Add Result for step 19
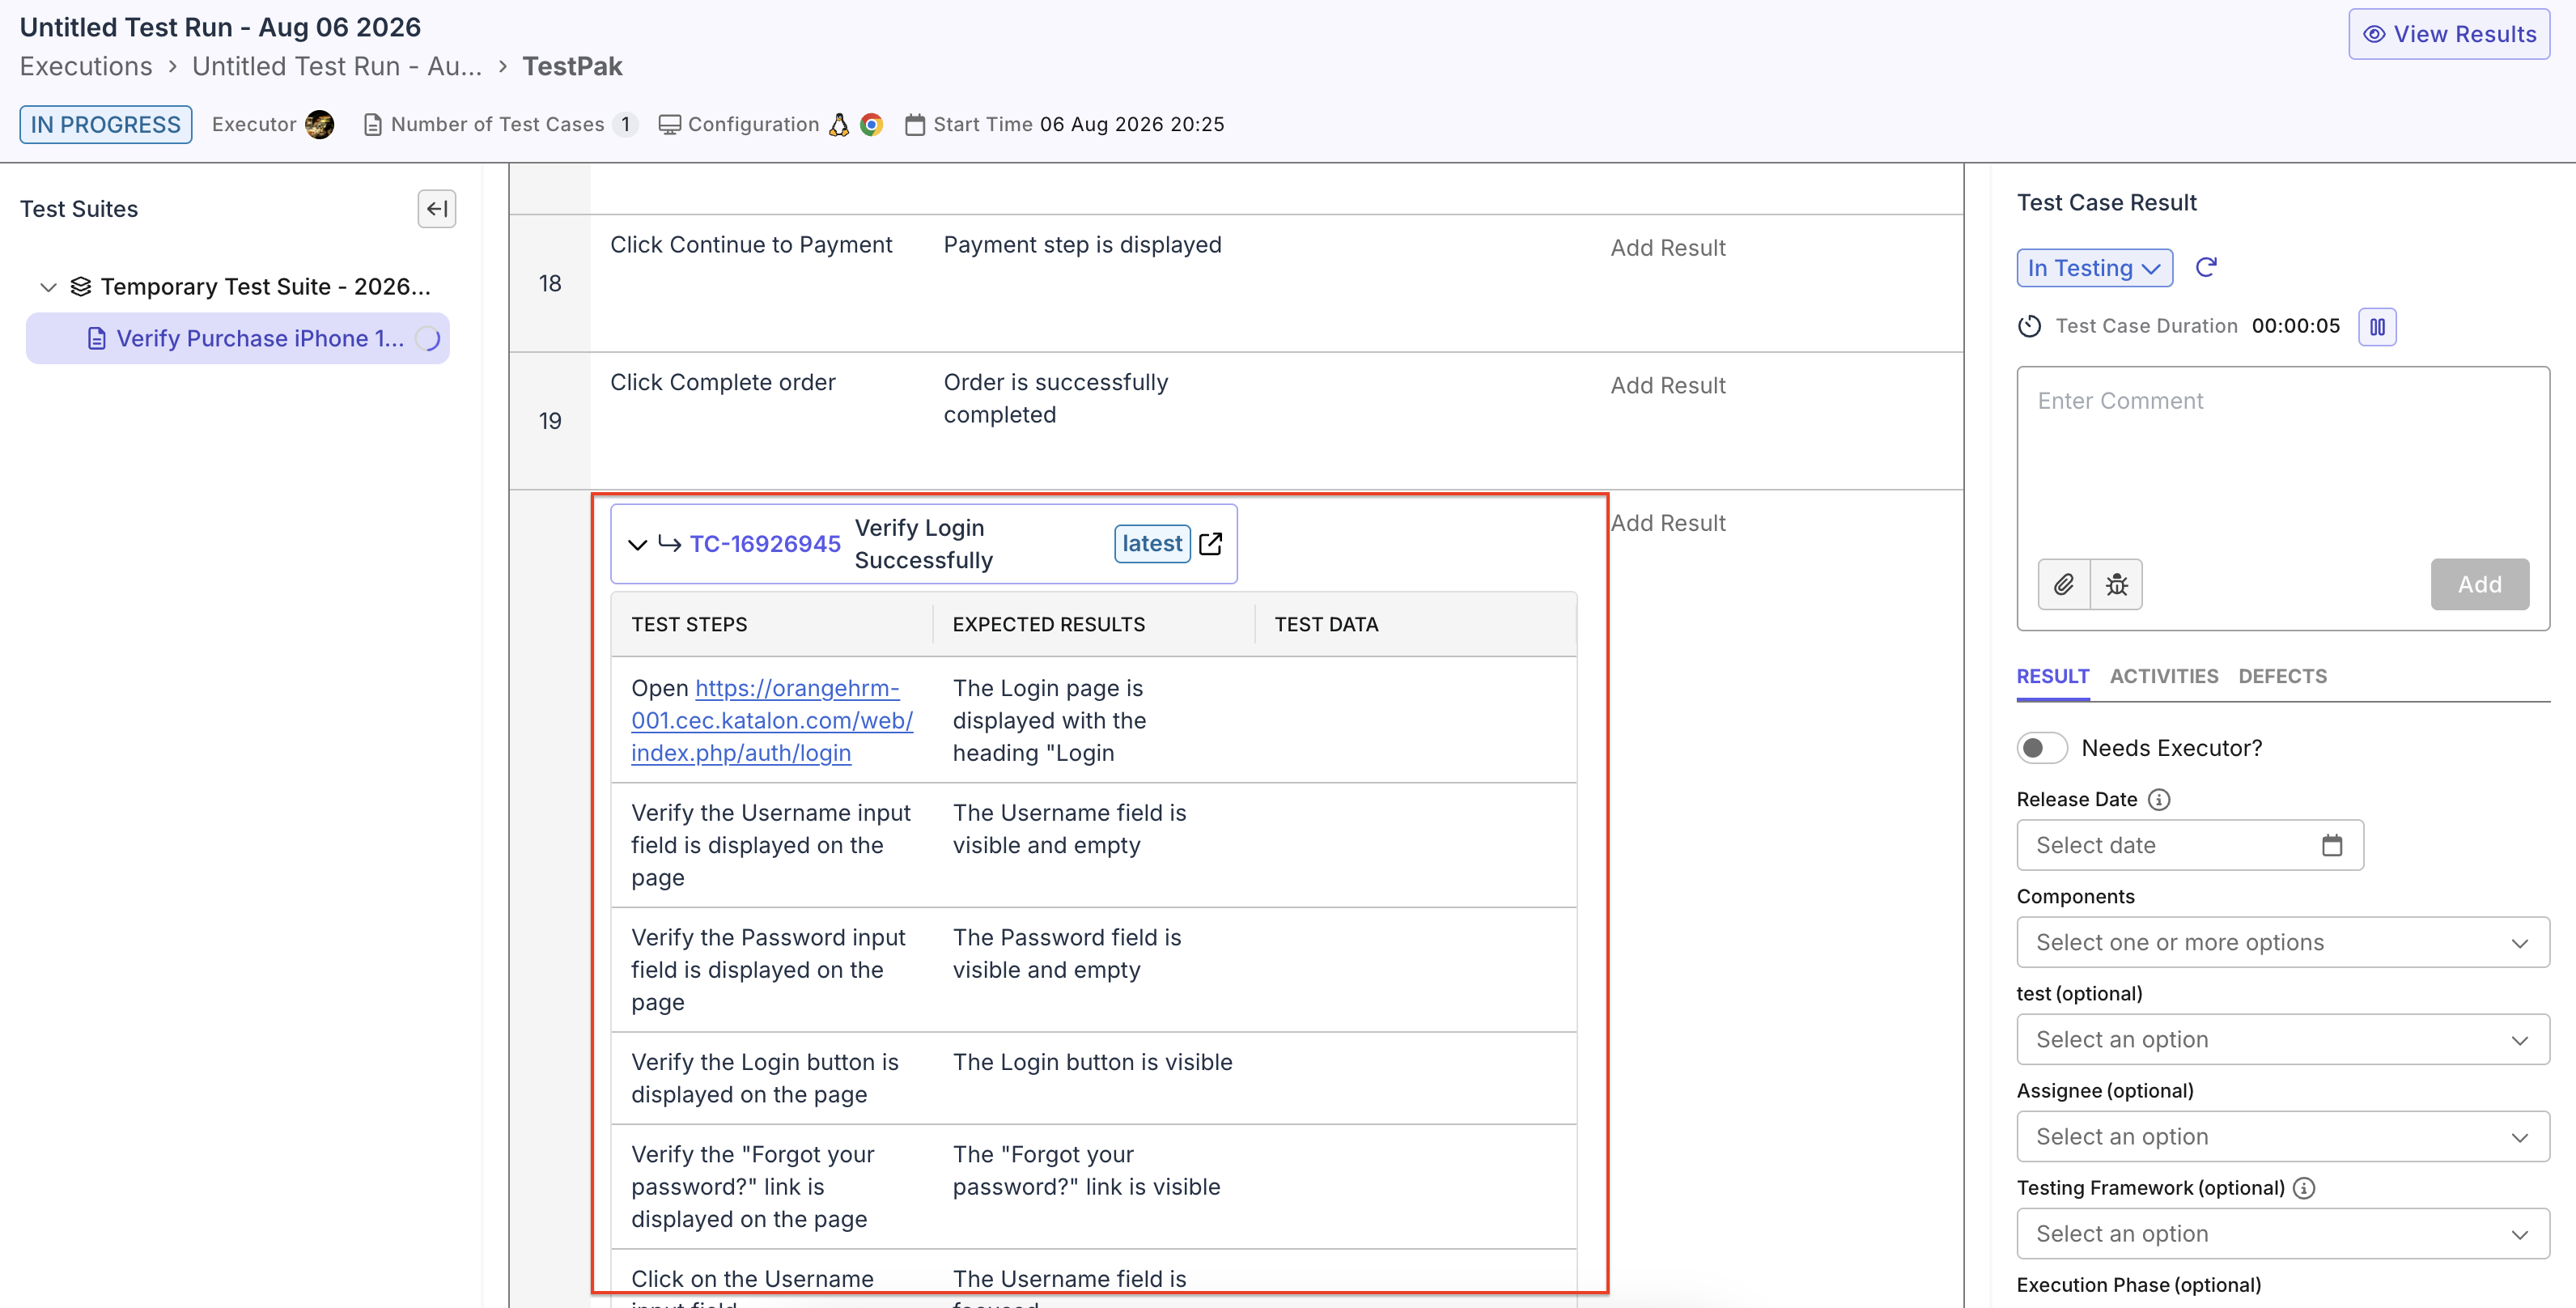The image size is (2576, 1308). [x=1668, y=385]
